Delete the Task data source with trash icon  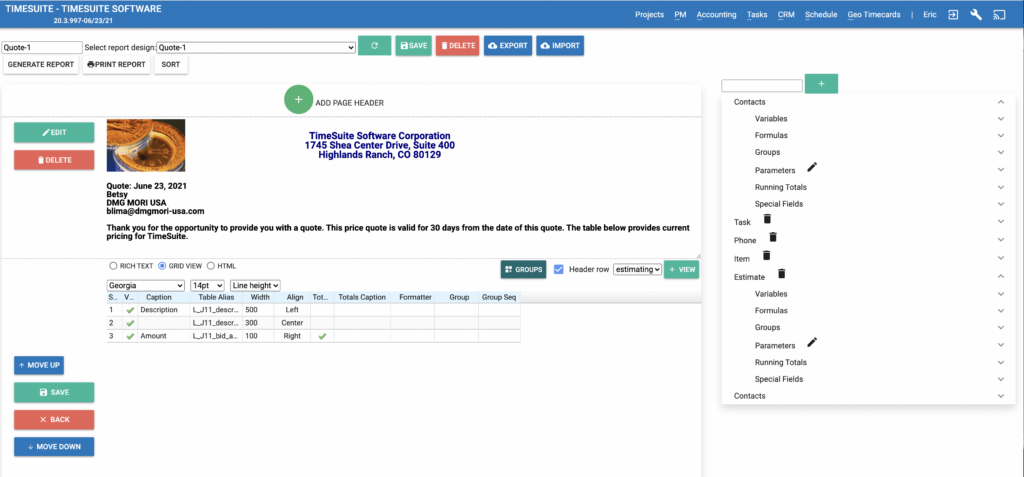[x=767, y=219]
